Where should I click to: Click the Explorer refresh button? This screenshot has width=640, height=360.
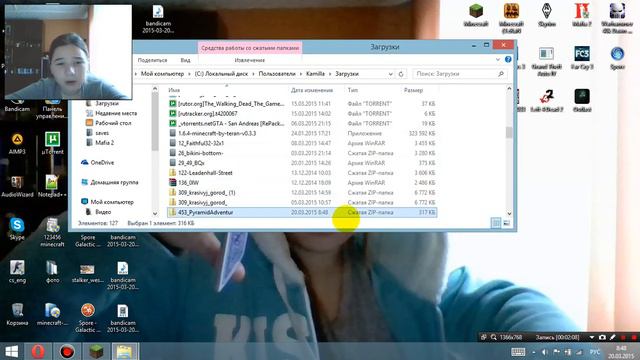(x=401, y=74)
